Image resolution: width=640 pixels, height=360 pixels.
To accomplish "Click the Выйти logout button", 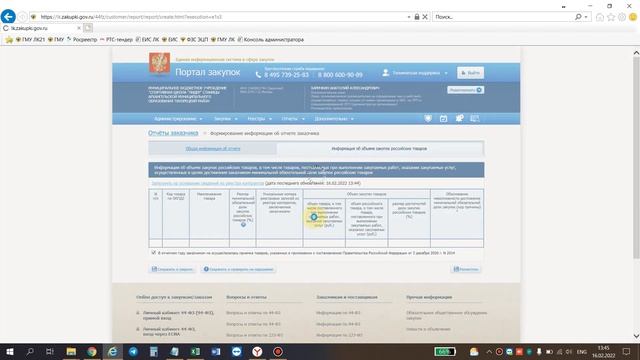I will pyautogui.click(x=470, y=73).
